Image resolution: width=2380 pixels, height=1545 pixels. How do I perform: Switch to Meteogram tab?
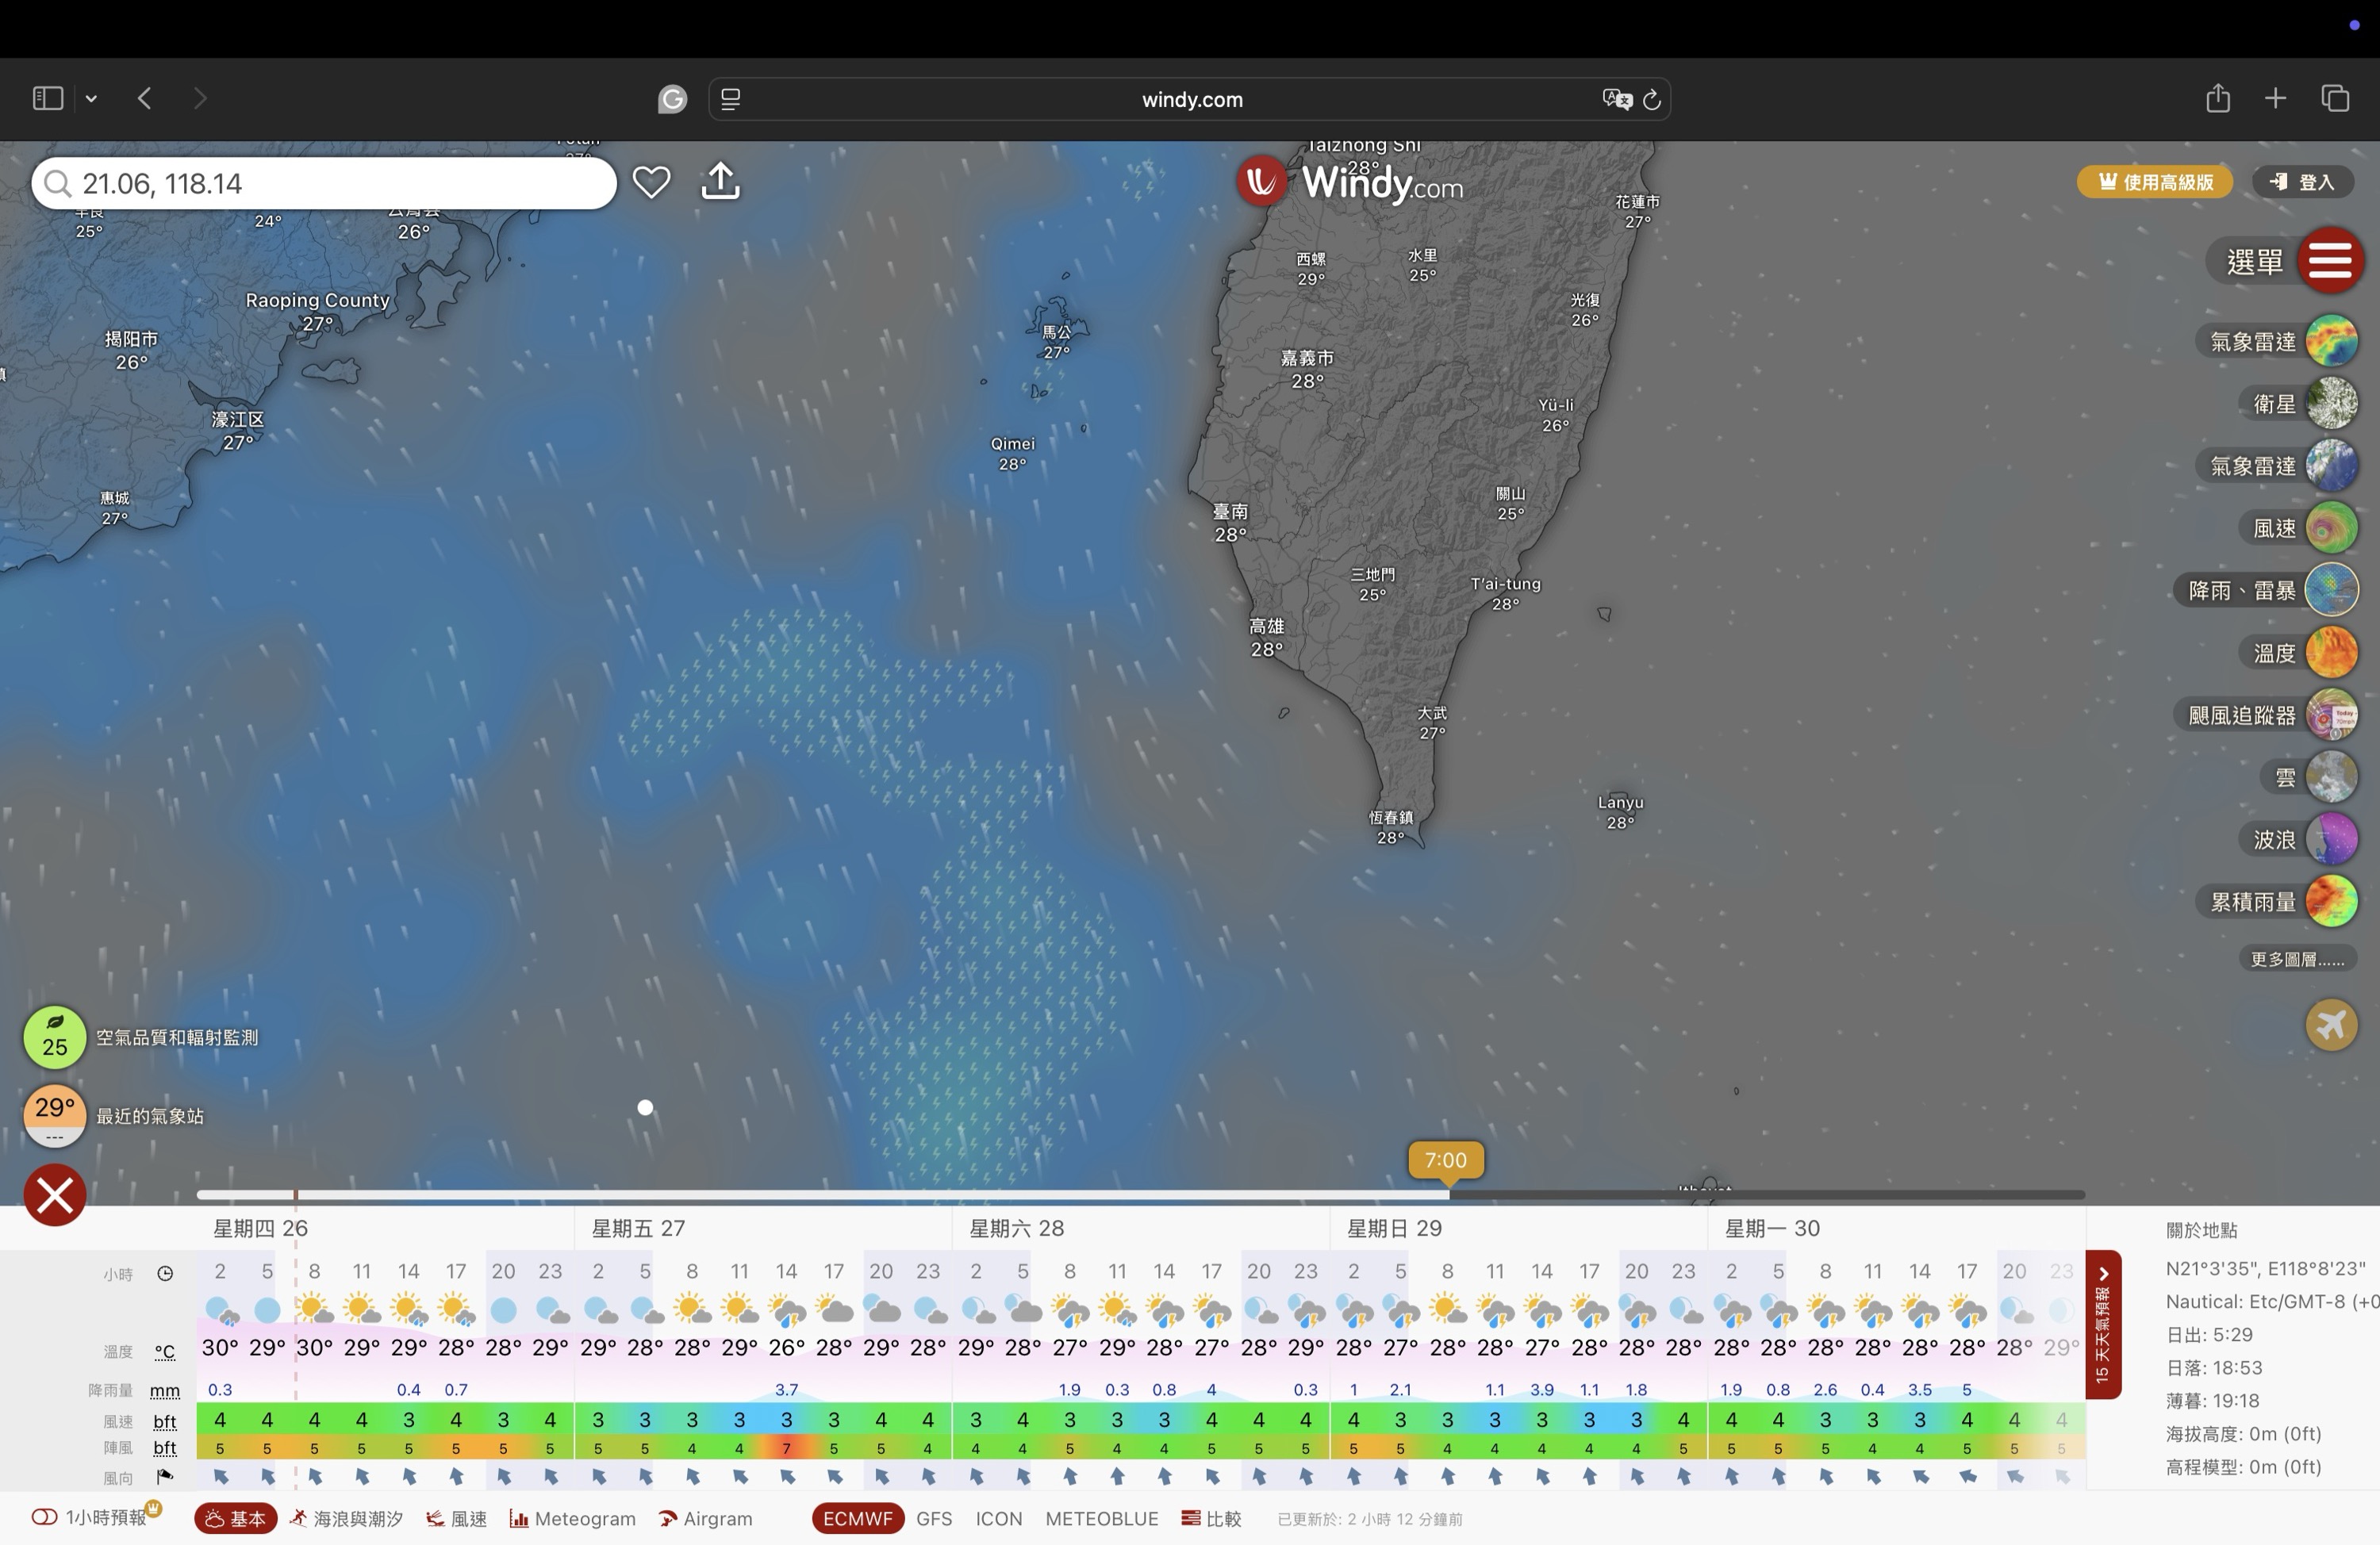[573, 1518]
